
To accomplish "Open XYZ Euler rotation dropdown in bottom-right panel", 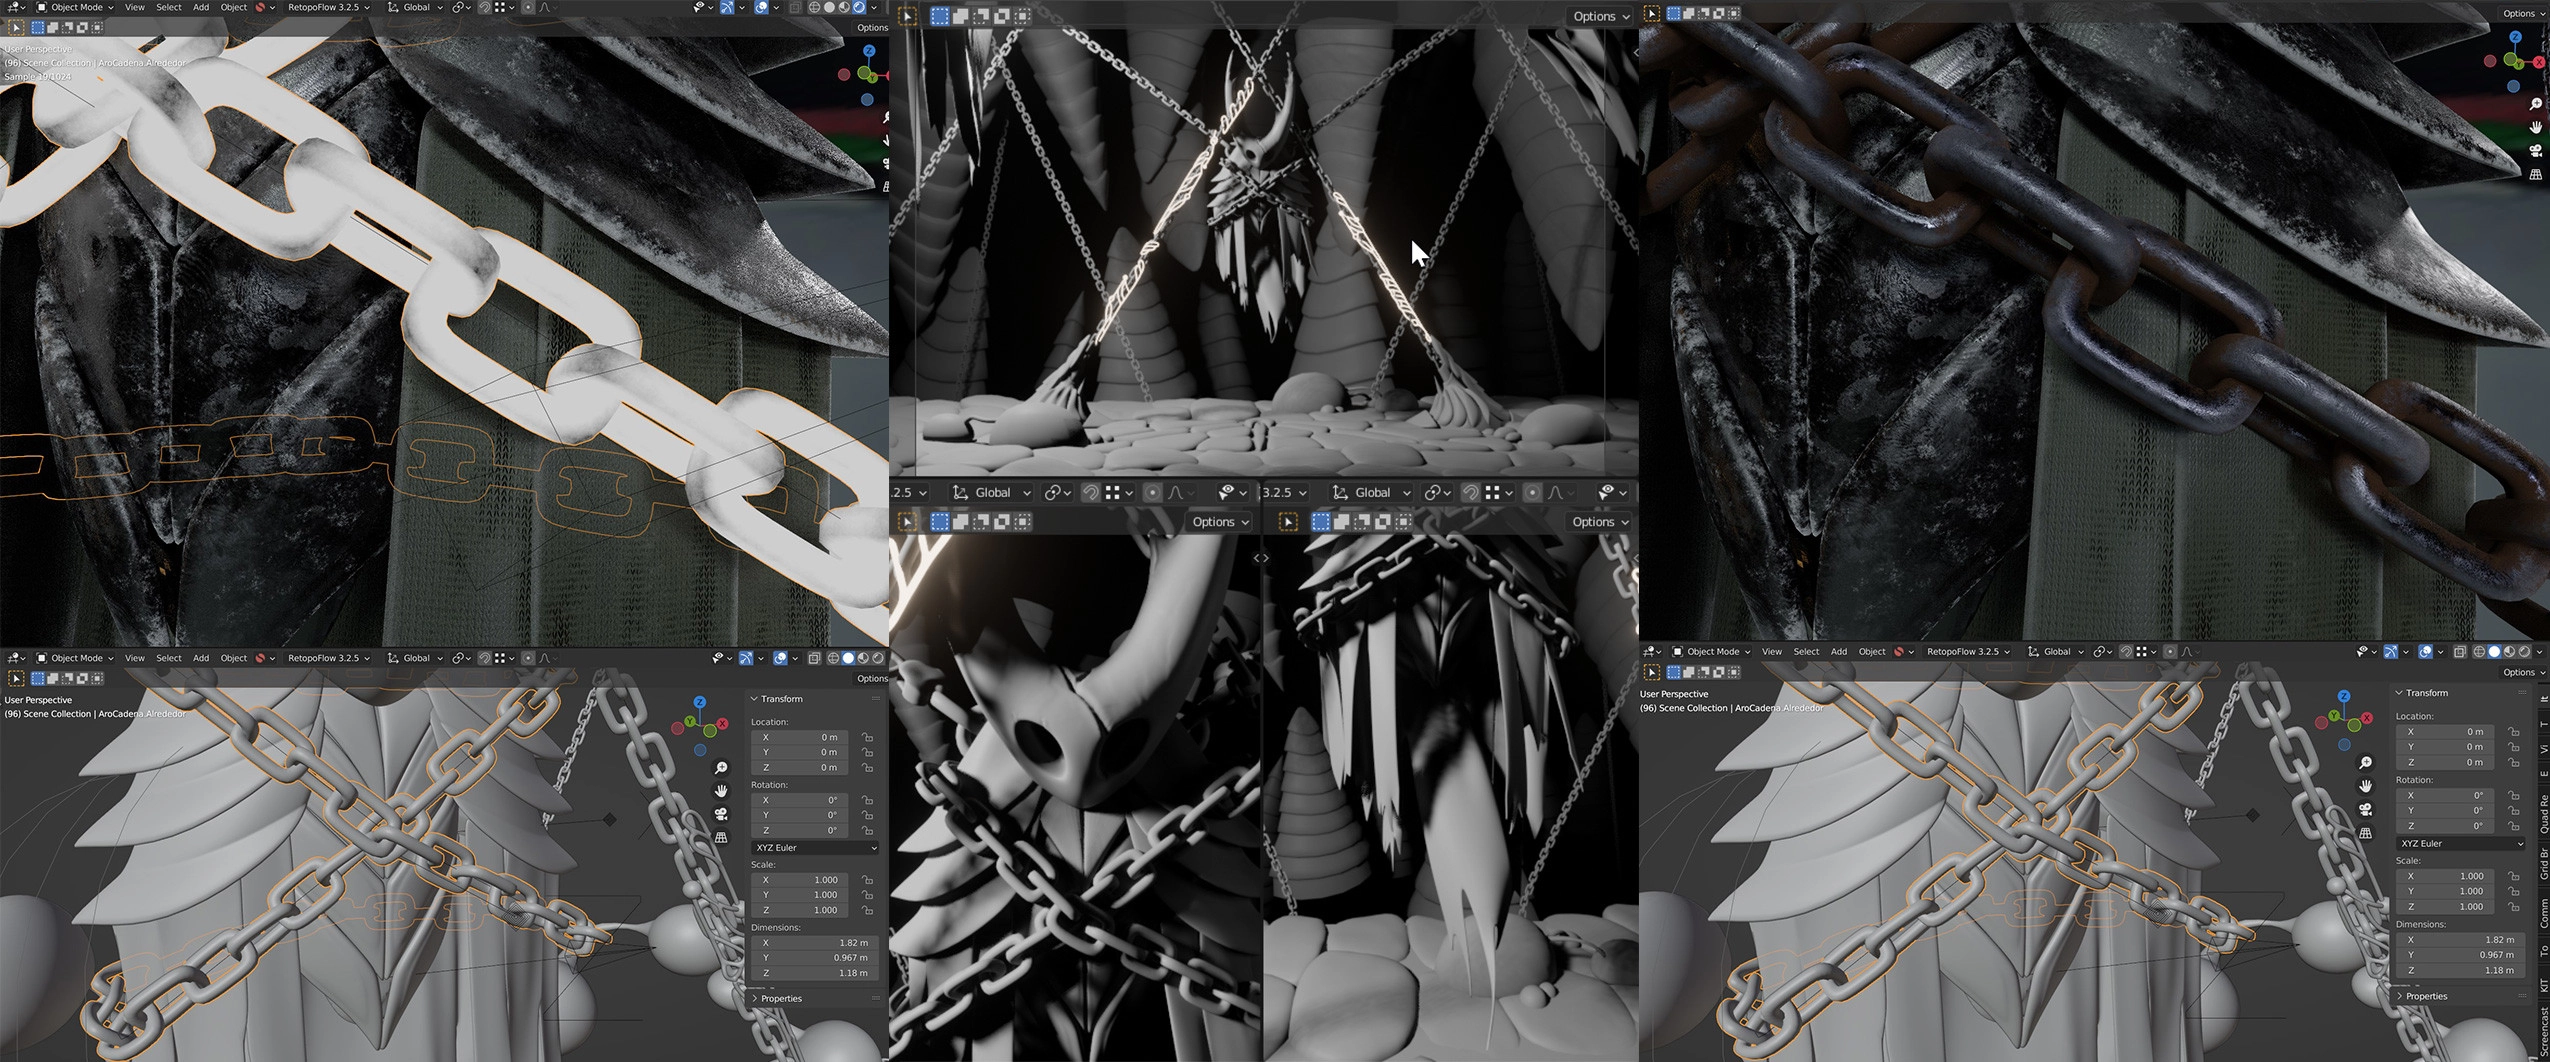I will click(2458, 843).
